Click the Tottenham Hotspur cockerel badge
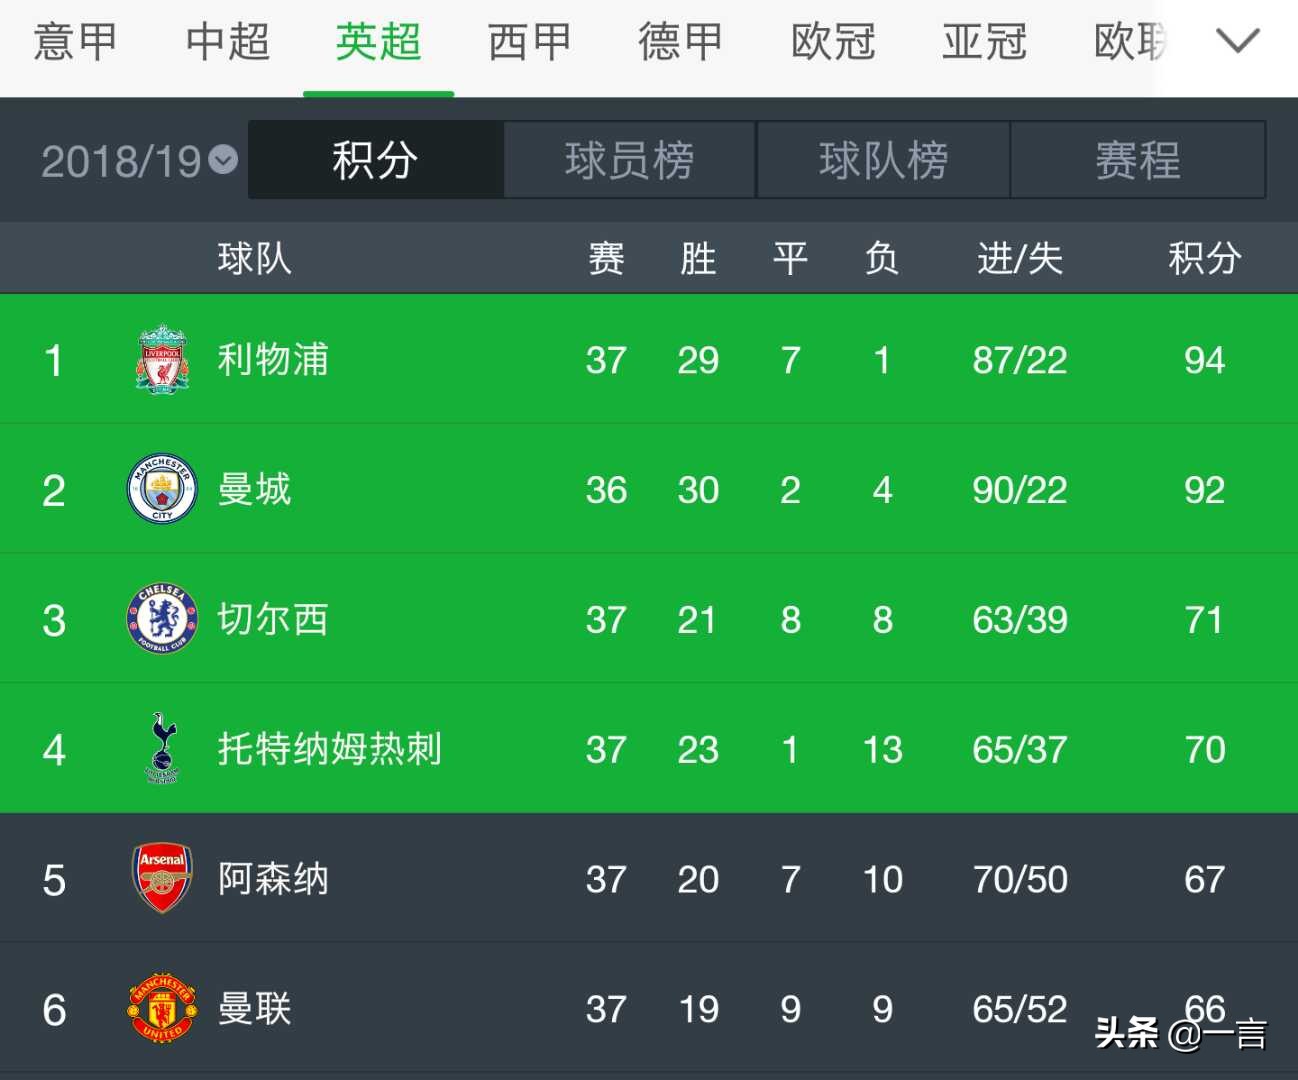 pyautogui.click(x=162, y=748)
